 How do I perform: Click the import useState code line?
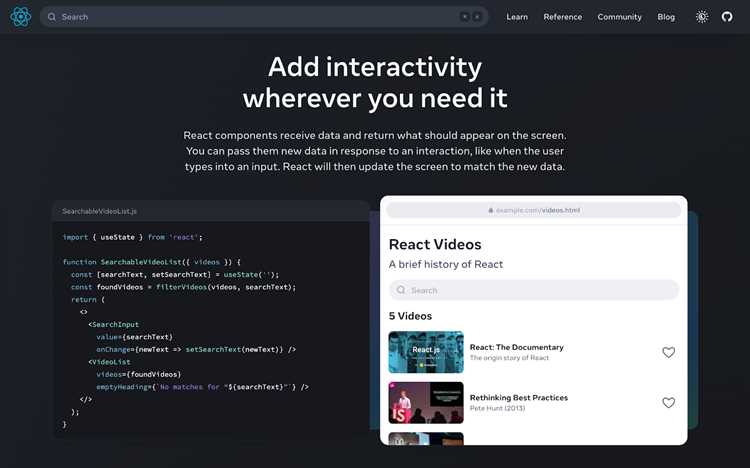[132, 237]
